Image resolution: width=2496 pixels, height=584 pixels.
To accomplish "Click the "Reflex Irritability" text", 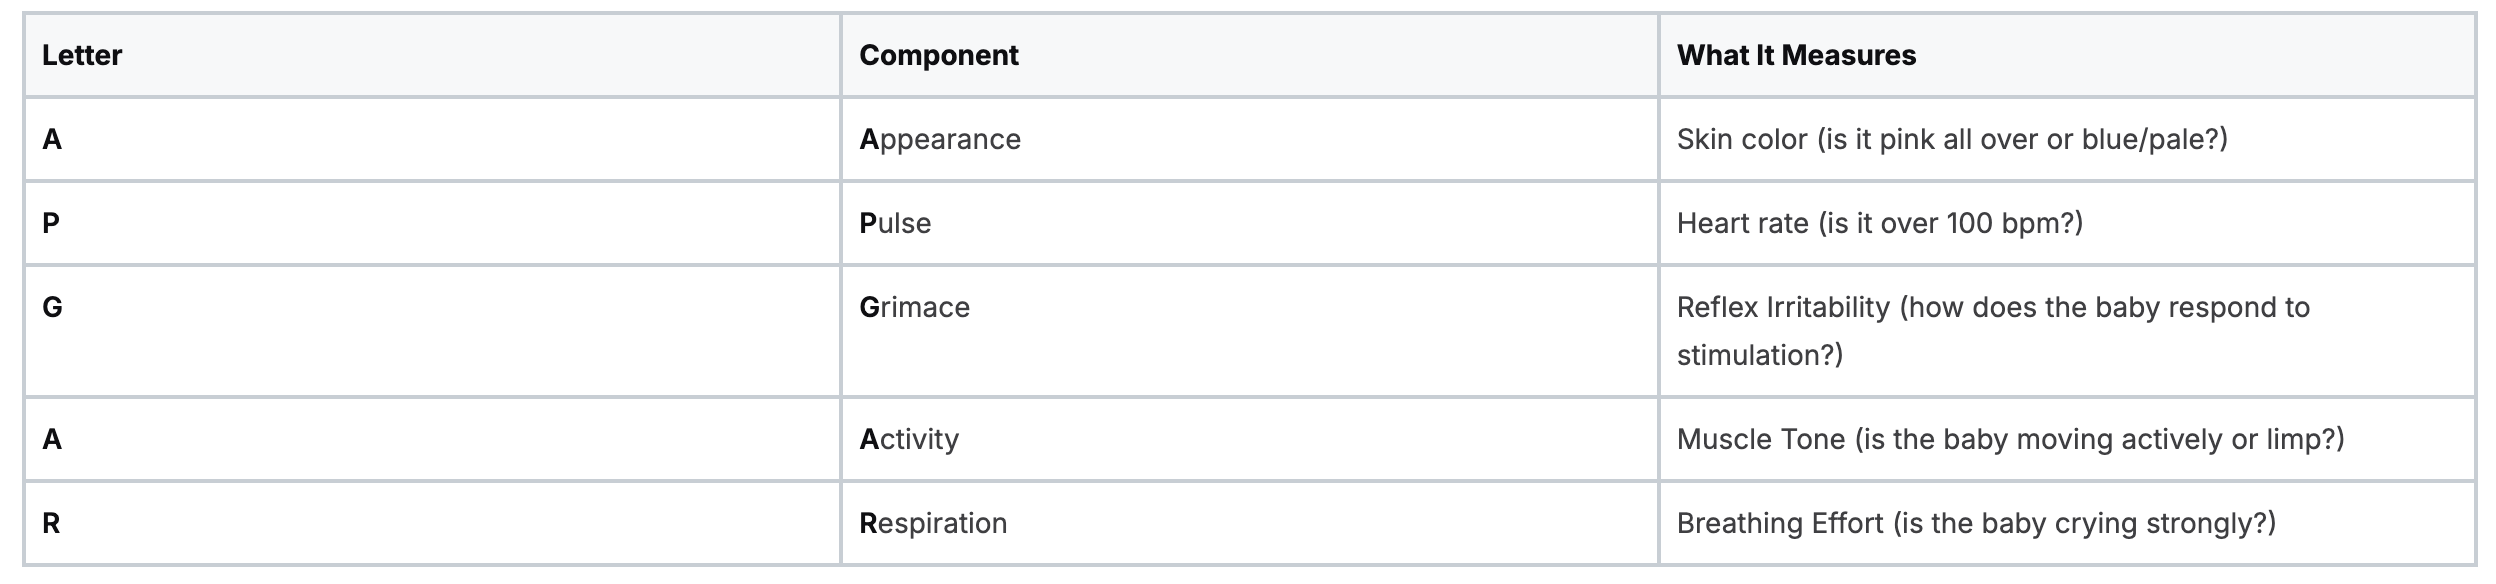I will point(1783,307).
